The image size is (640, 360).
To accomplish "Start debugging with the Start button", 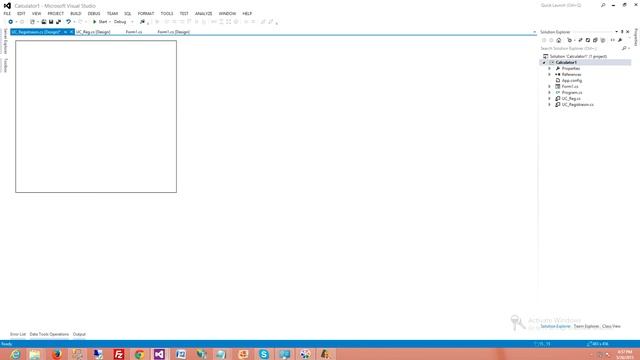I will (x=100, y=22).
